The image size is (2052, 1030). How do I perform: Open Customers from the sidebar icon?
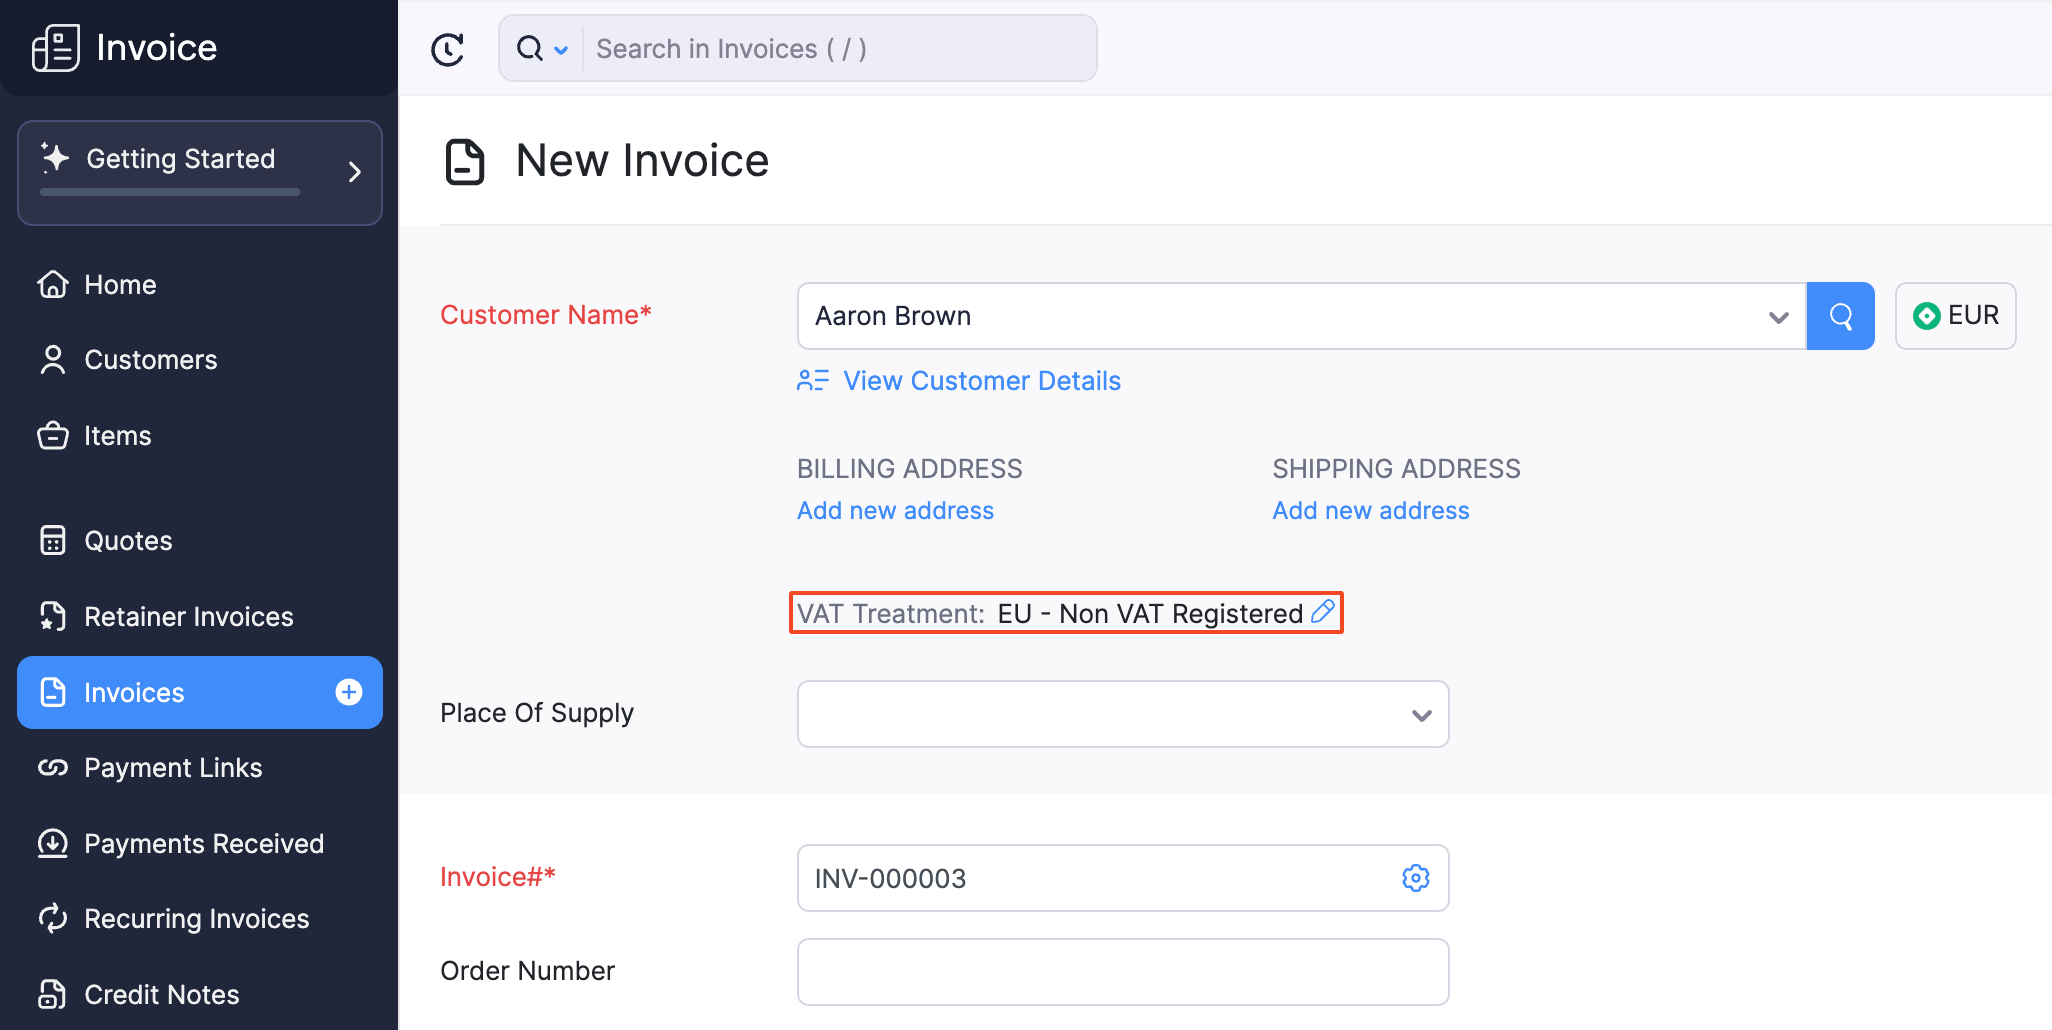pyautogui.click(x=53, y=360)
